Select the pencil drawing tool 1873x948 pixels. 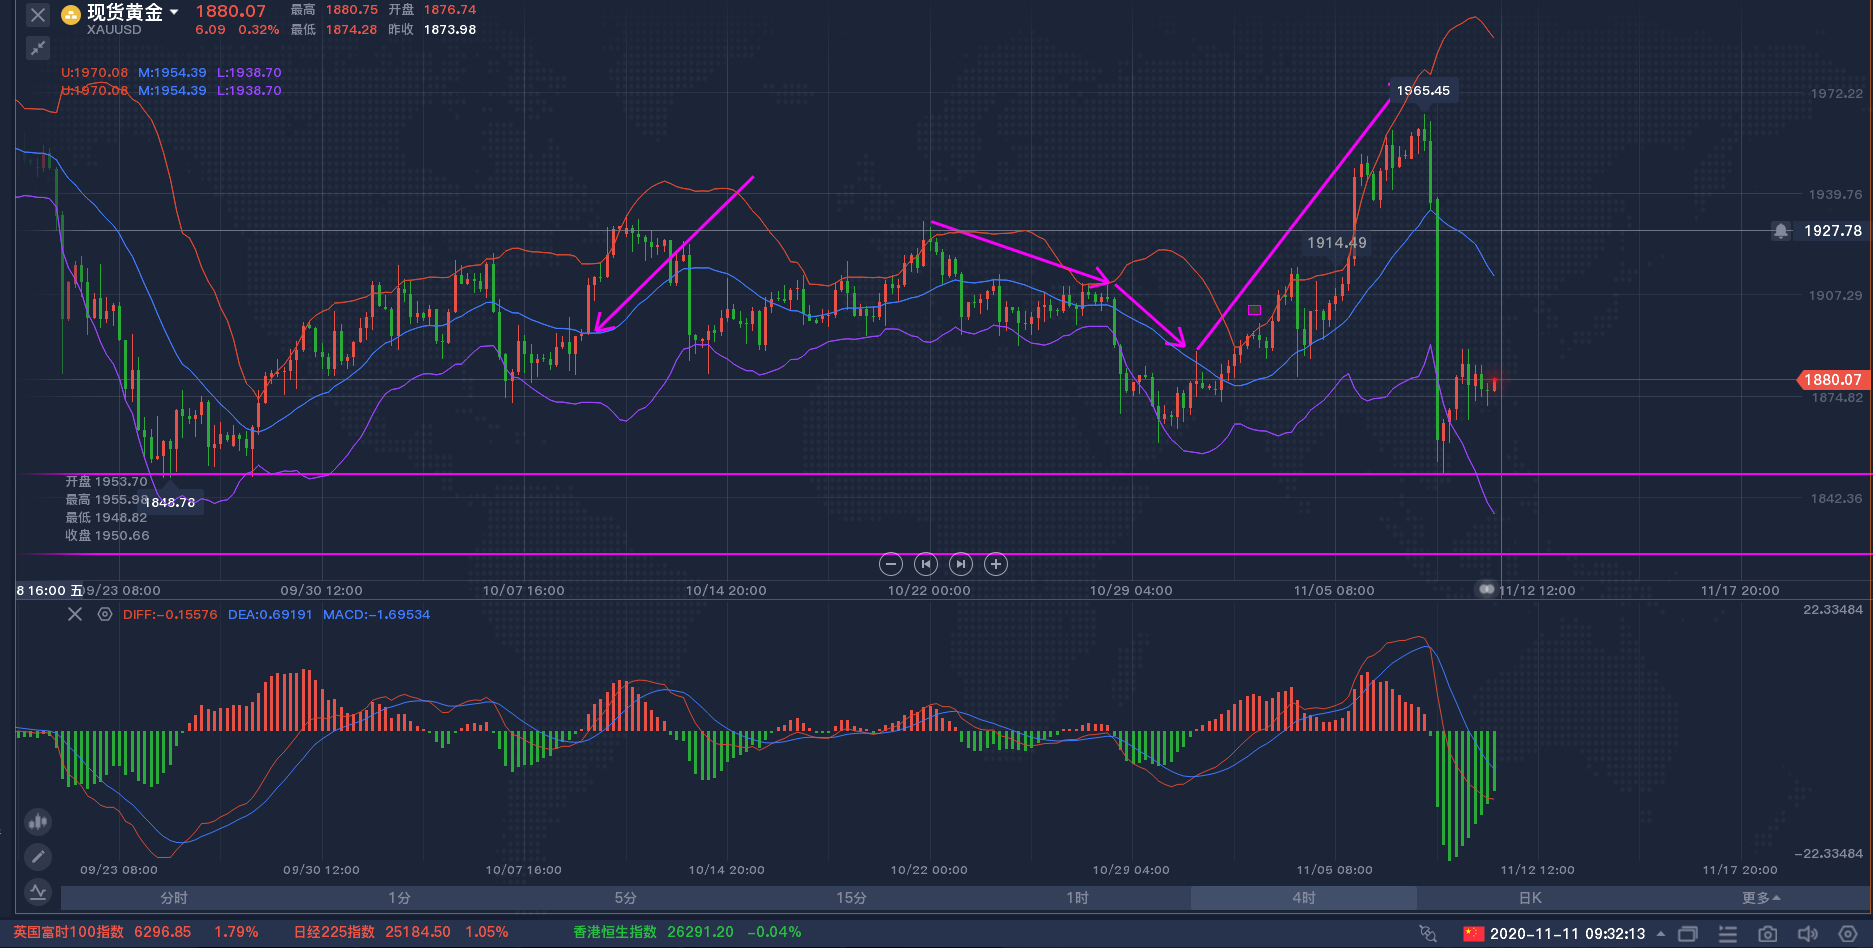click(38, 856)
